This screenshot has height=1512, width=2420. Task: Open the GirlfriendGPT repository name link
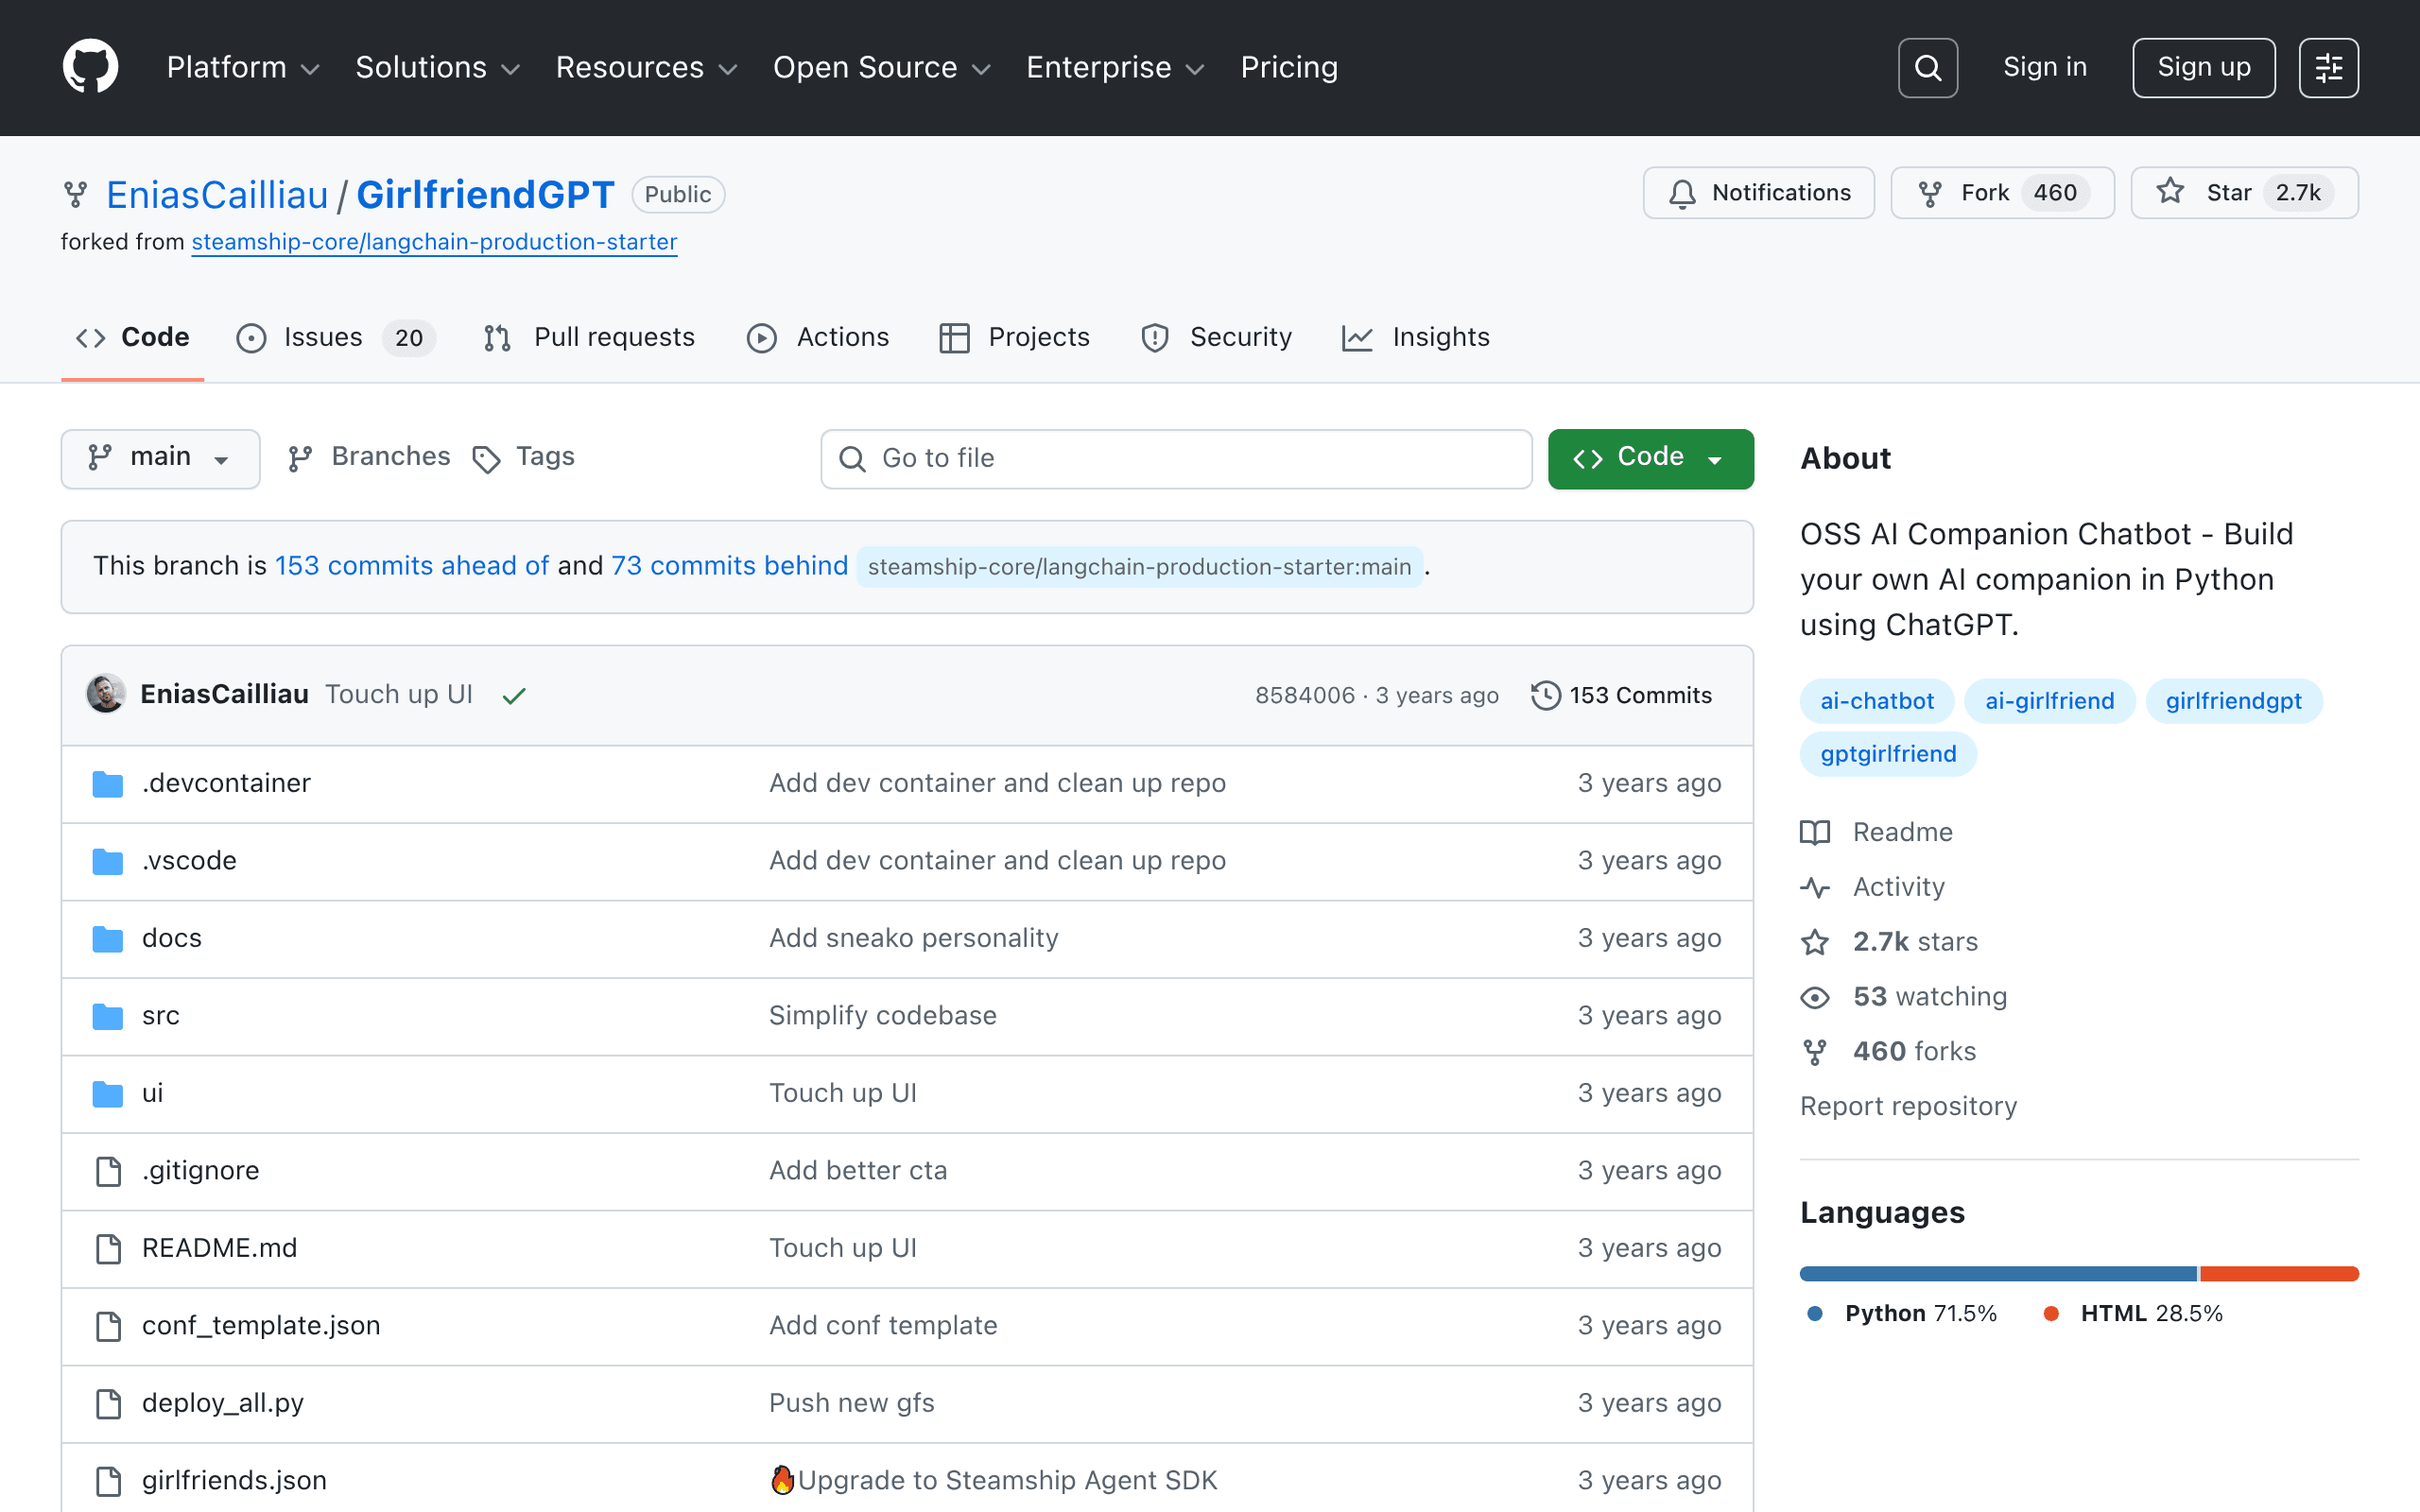point(485,194)
